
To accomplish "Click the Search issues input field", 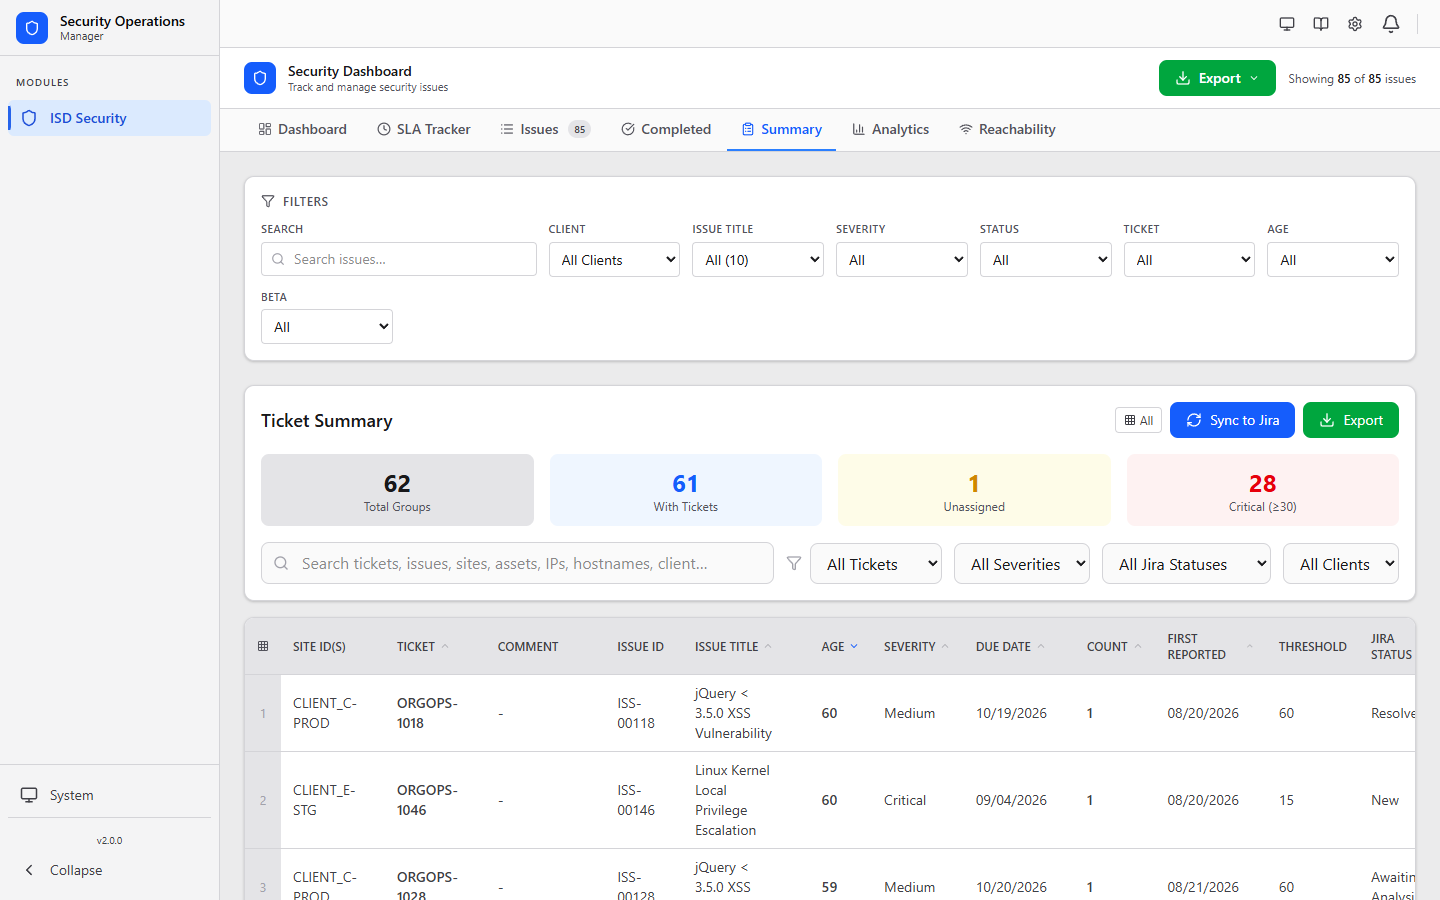I will click(x=399, y=259).
